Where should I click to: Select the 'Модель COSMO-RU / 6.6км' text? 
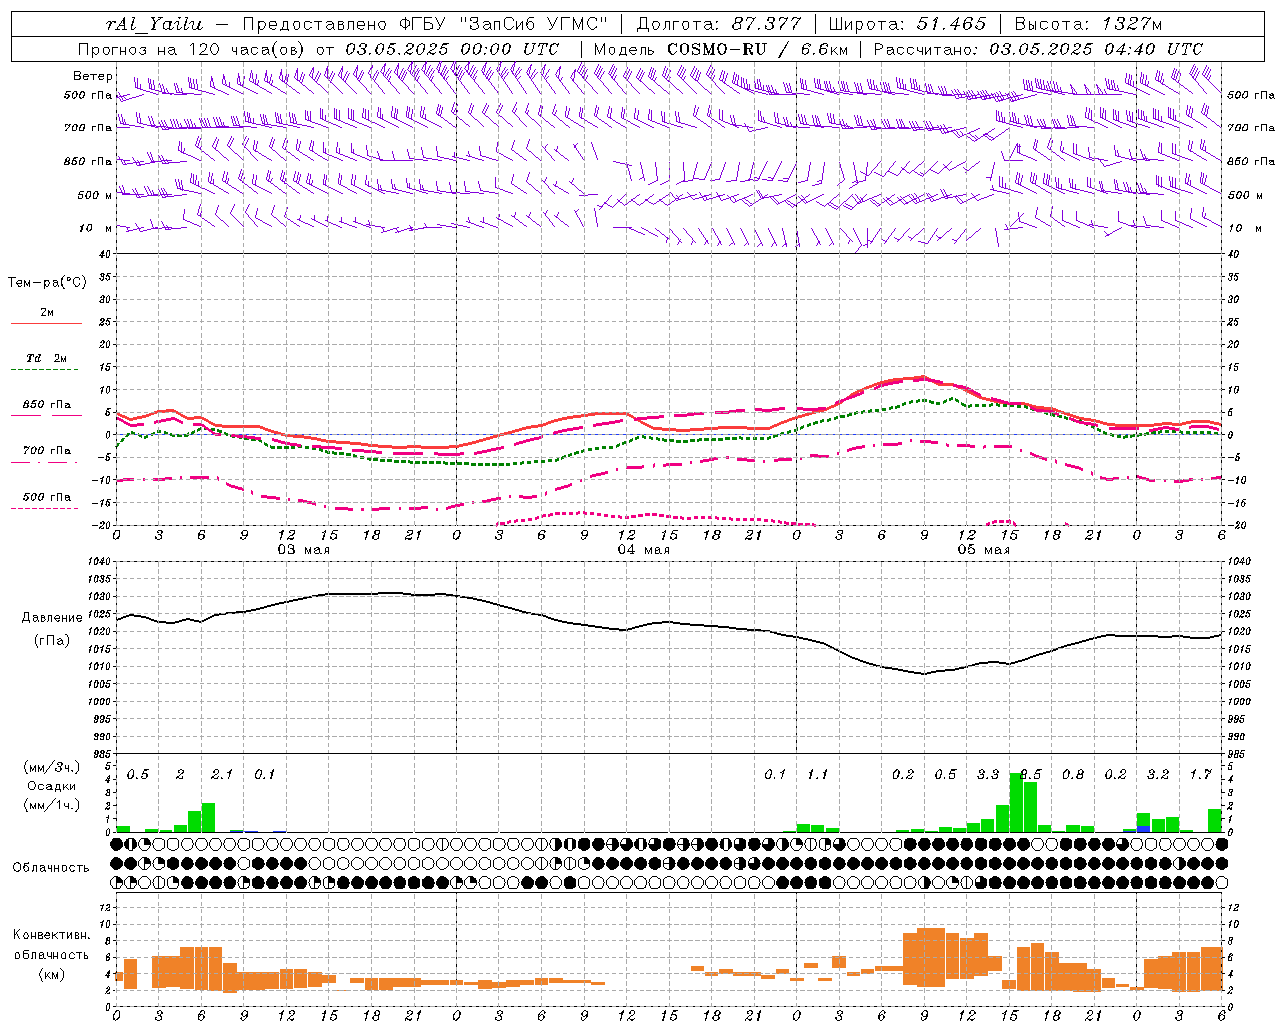click(720, 49)
